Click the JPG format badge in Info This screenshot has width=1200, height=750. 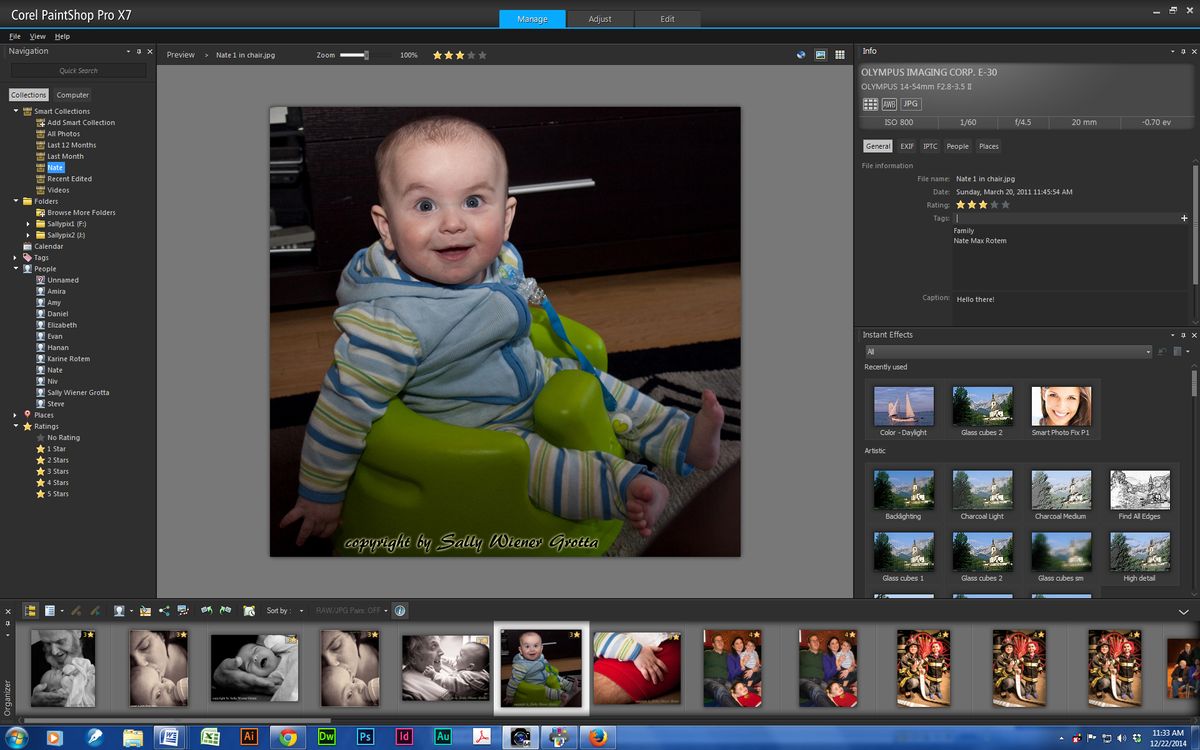pyautogui.click(x=910, y=104)
